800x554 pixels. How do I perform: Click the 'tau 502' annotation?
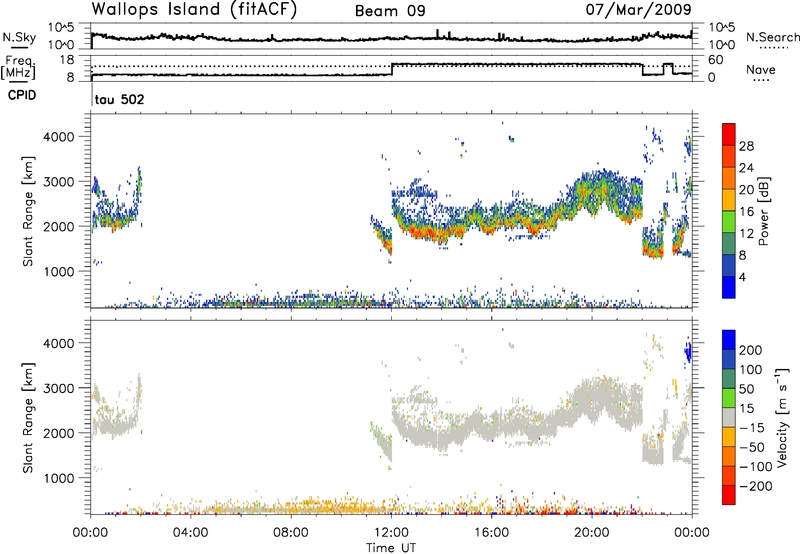pyautogui.click(x=119, y=99)
